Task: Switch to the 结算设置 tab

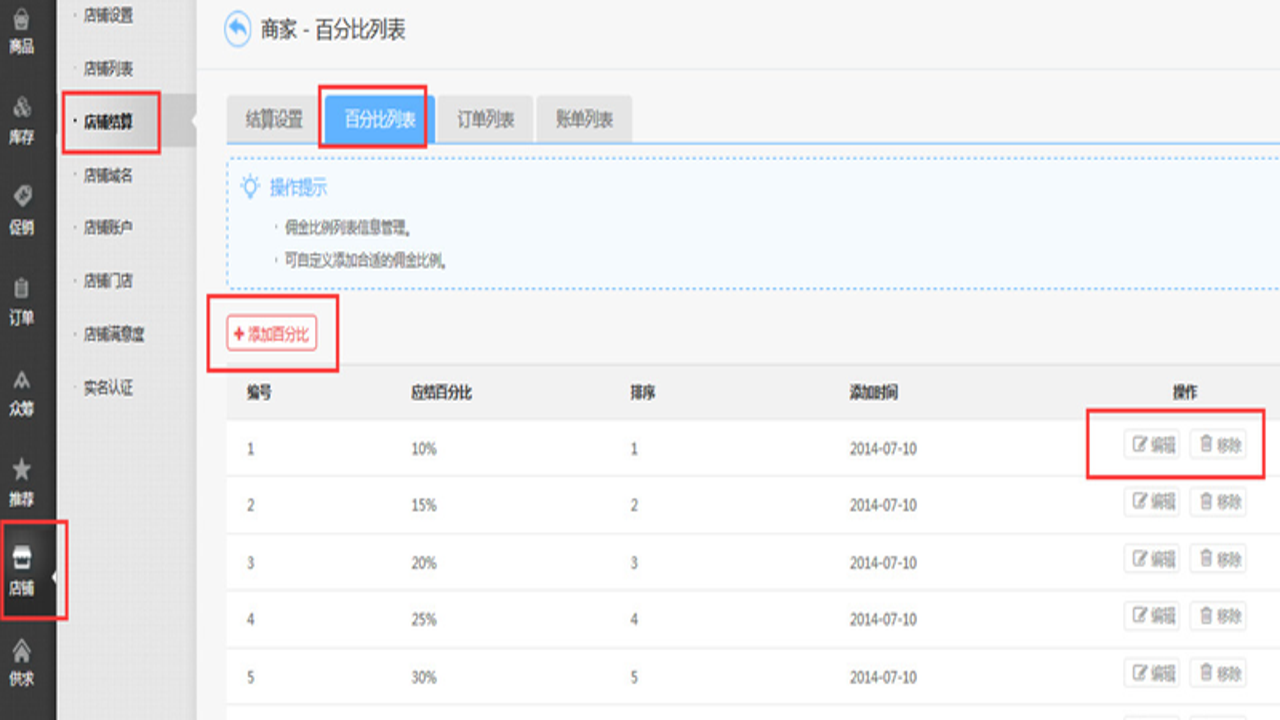Action: 274,119
